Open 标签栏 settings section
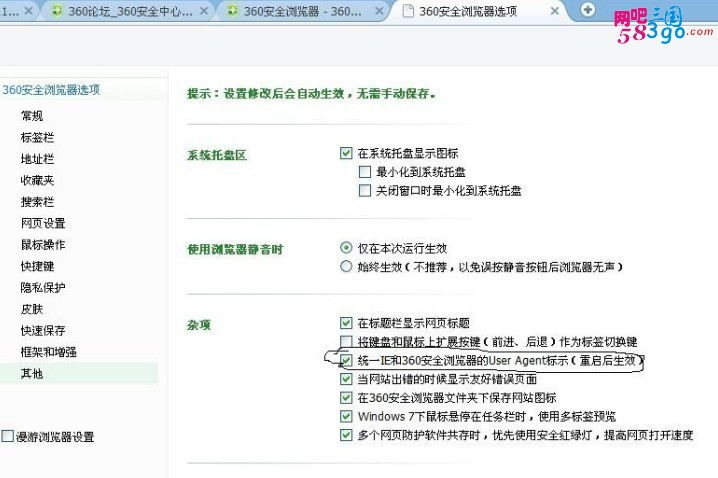The image size is (718, 478). click(37, 137)
